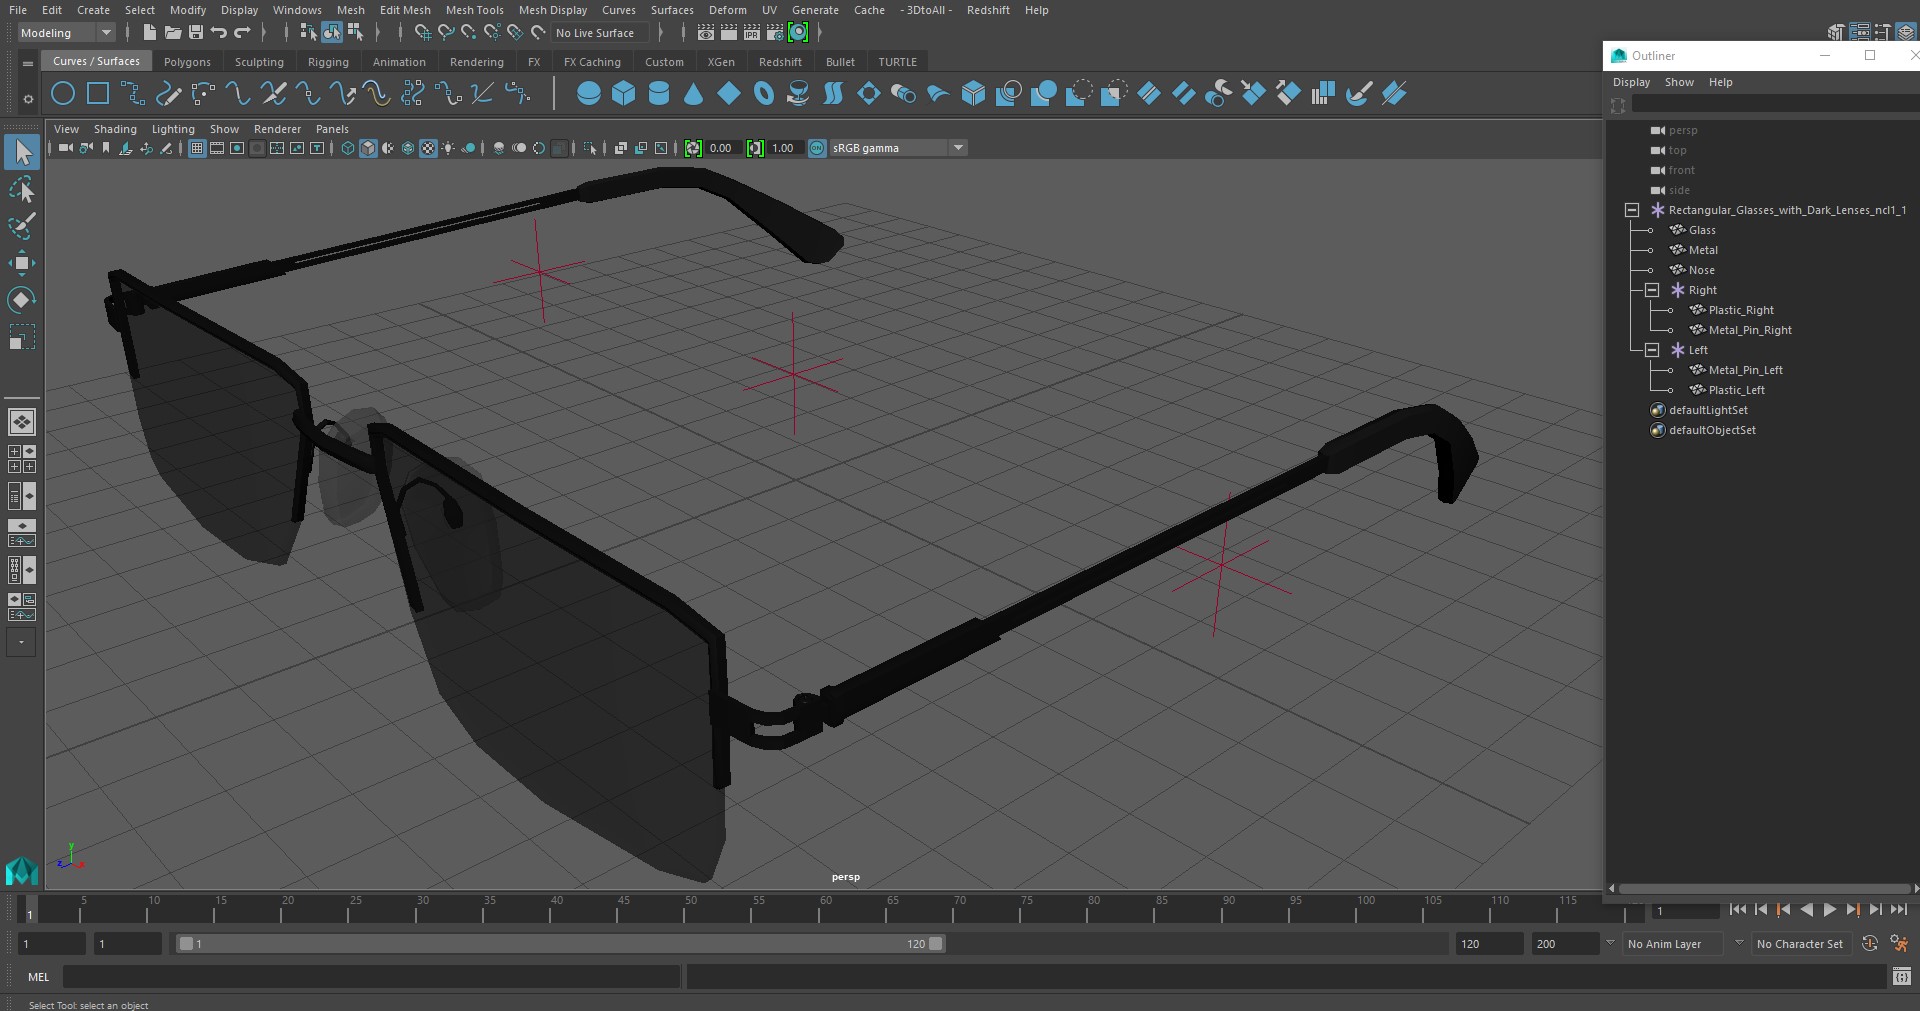Click the Pencil Curve tool icon
Screen dimensions: 1920x1011
(x=168, y=94)
